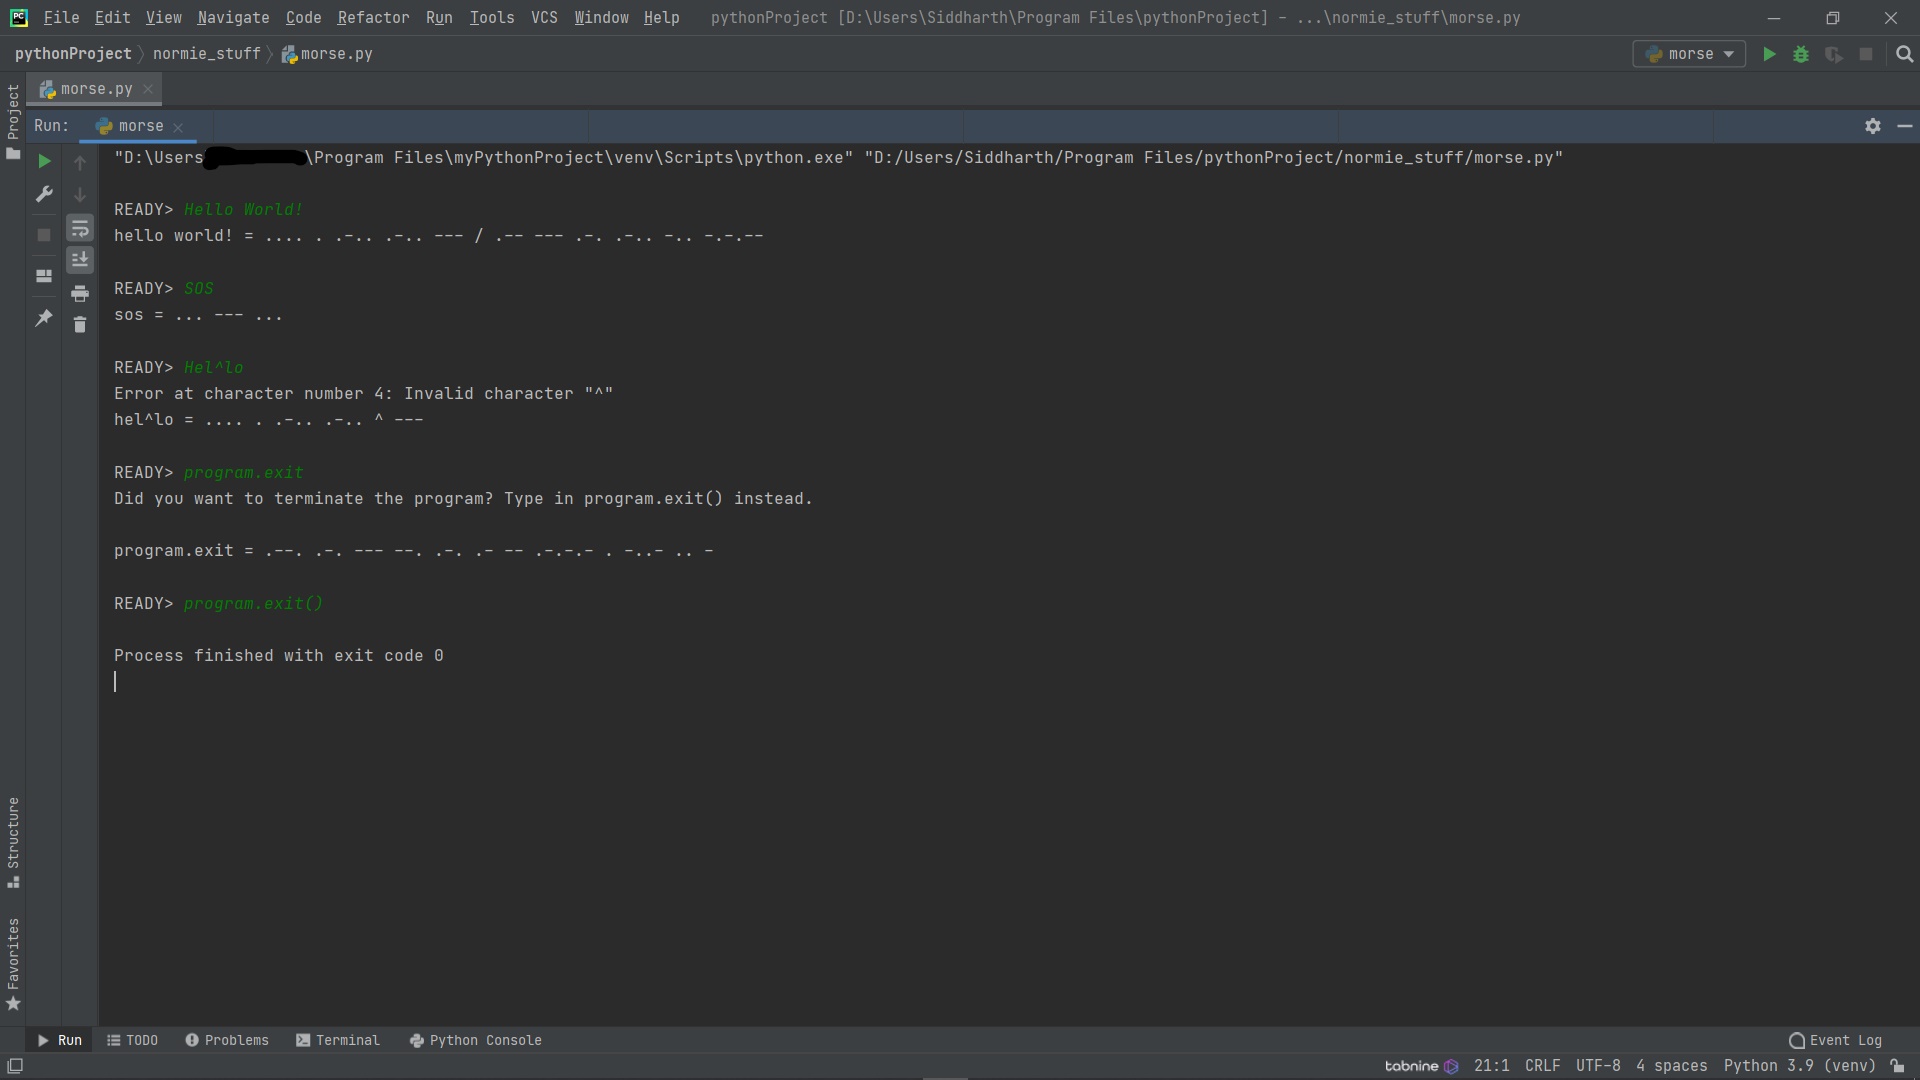Pin the morse run tab
Viewport: 1920px width, 1080px height.
(44, 318)
